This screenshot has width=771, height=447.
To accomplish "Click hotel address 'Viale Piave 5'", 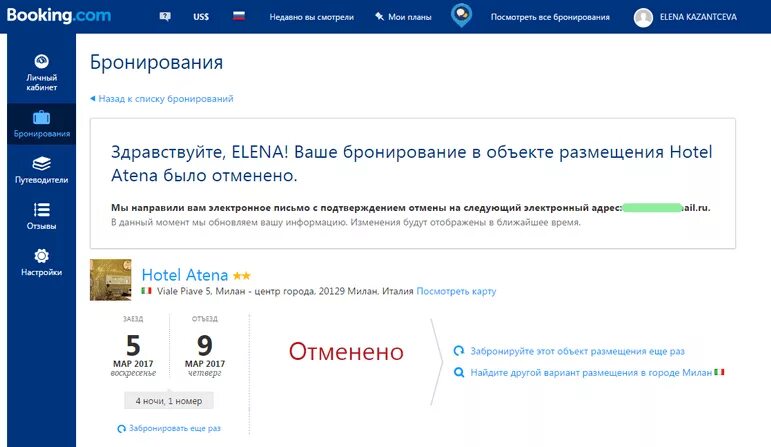I will click(x=184, y=291).
